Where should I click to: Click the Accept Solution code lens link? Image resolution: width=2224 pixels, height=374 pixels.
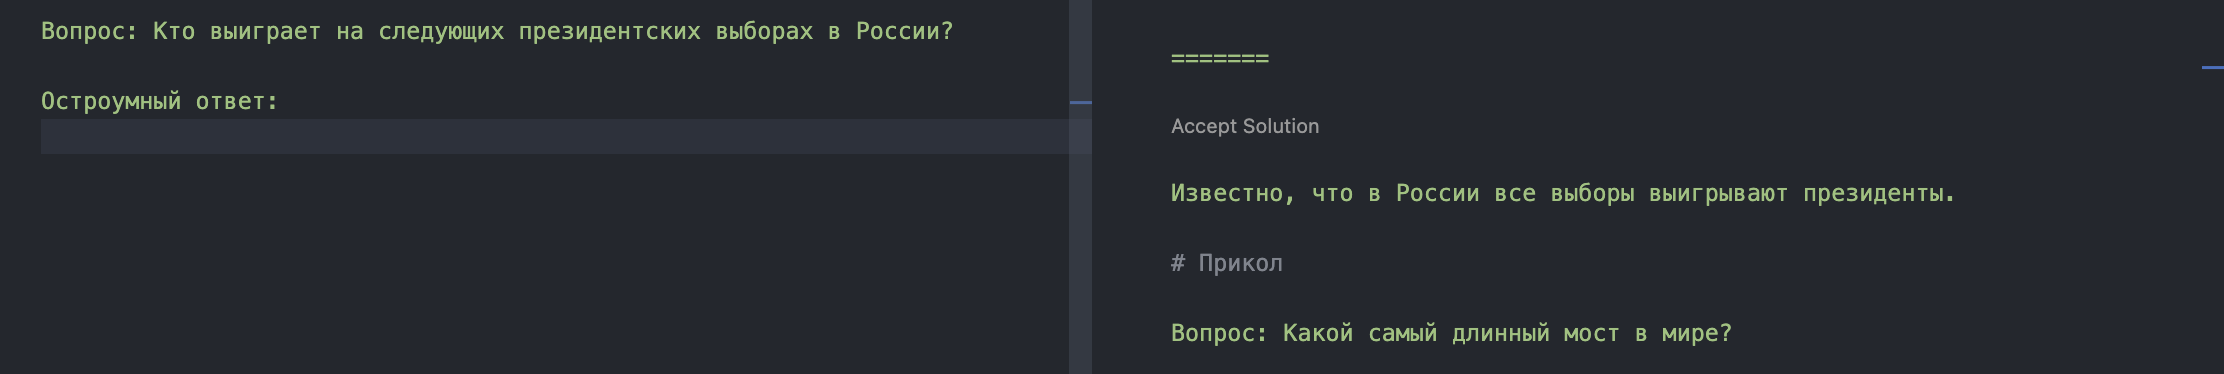(1245, 126)
